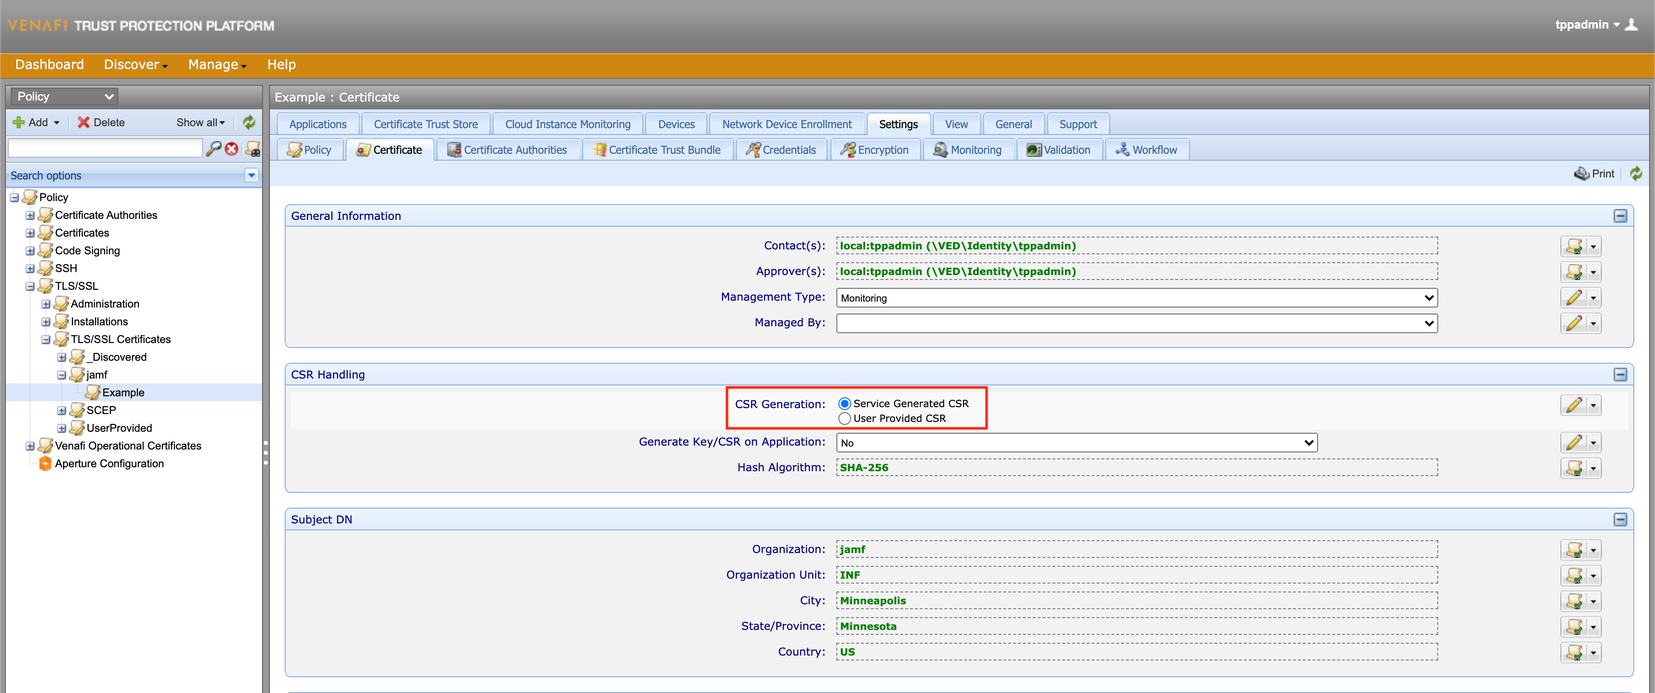Expand the Search options panel

[251, 175]
